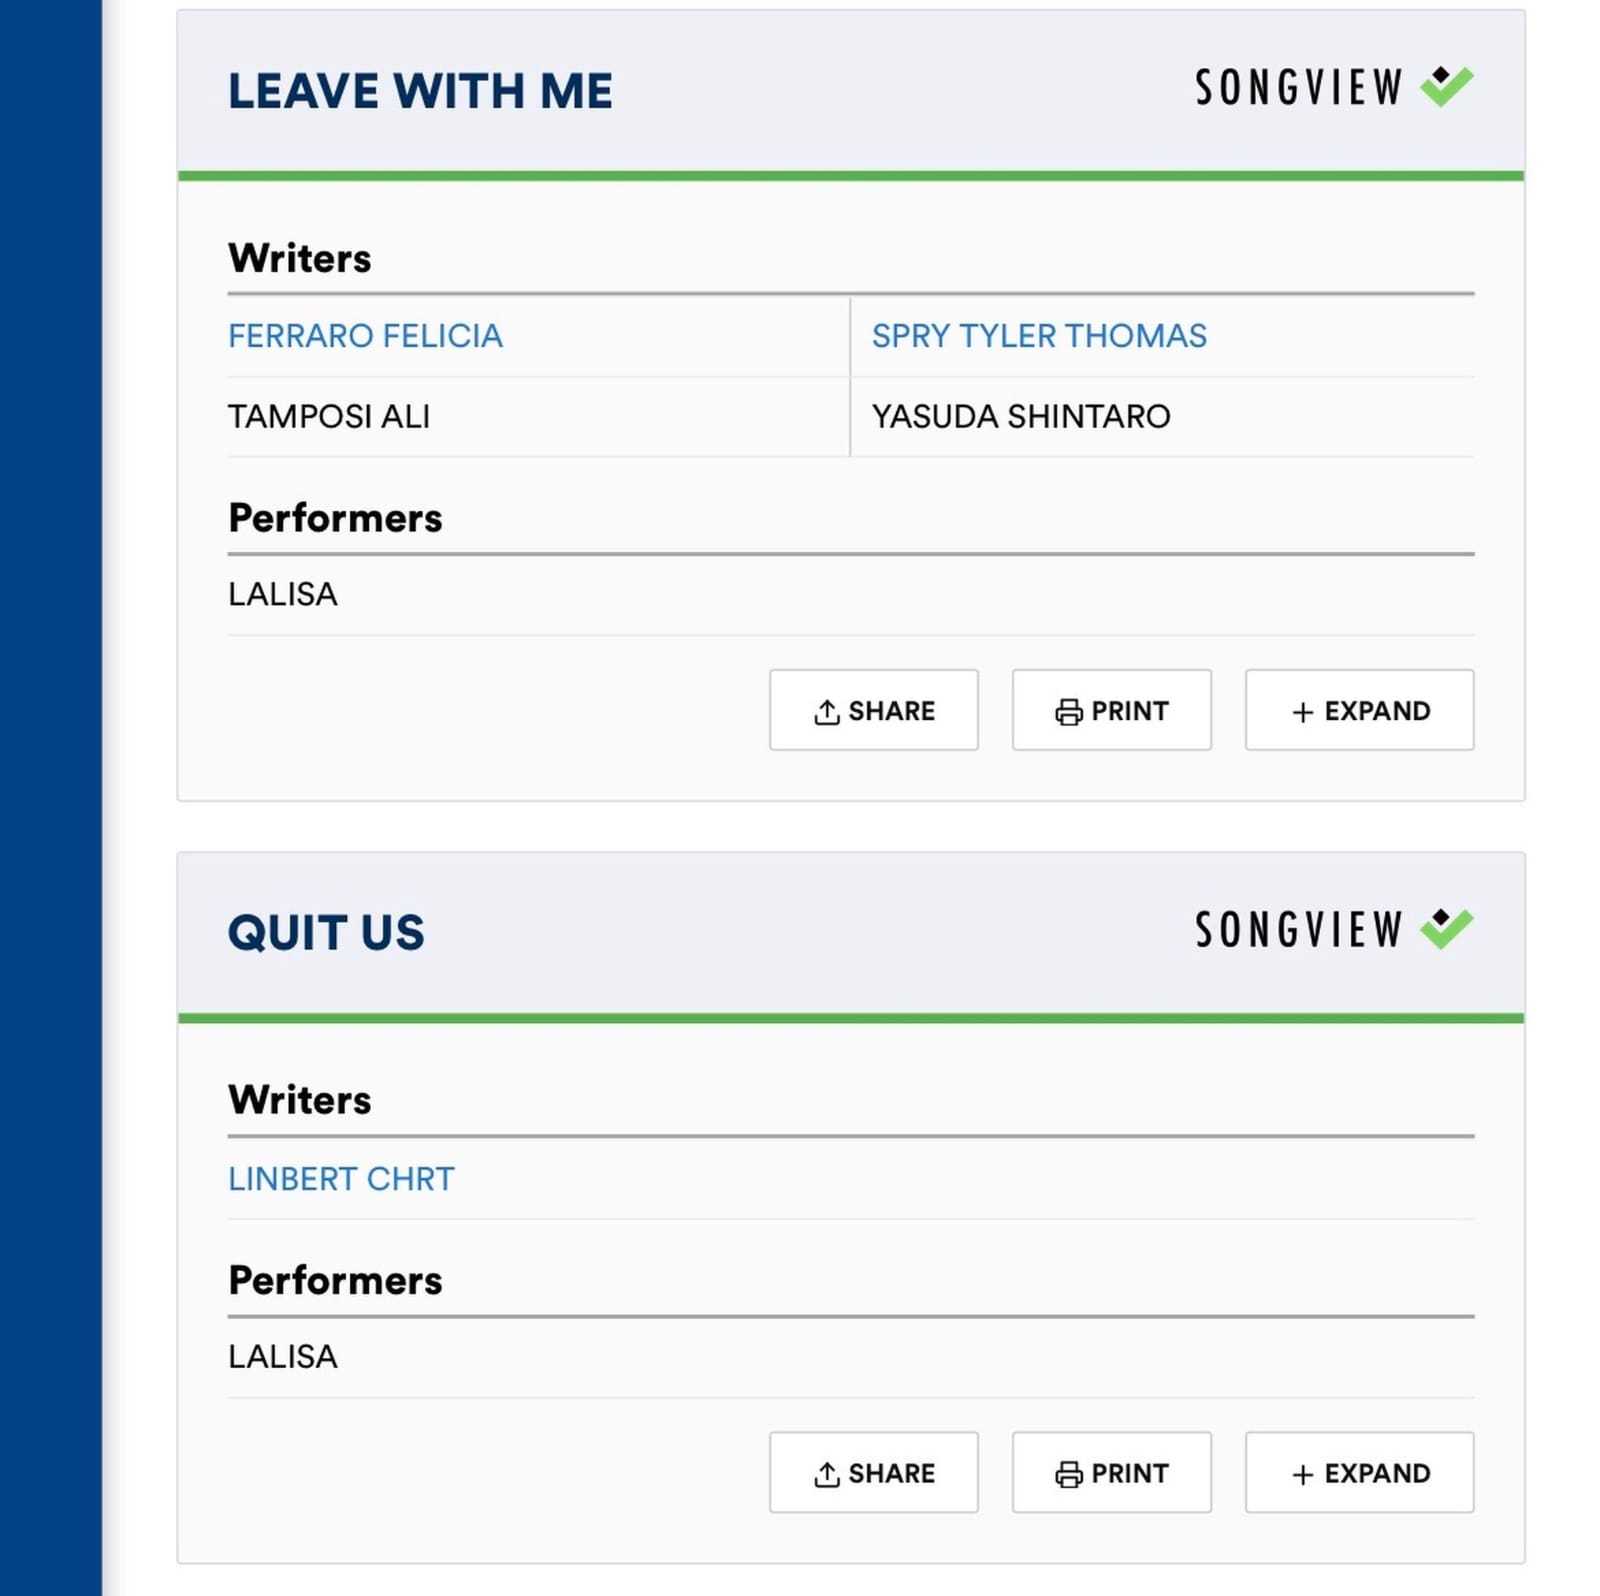Select the Quit Us title heading
1600x1596 pixels.
(x=326, y=933)
